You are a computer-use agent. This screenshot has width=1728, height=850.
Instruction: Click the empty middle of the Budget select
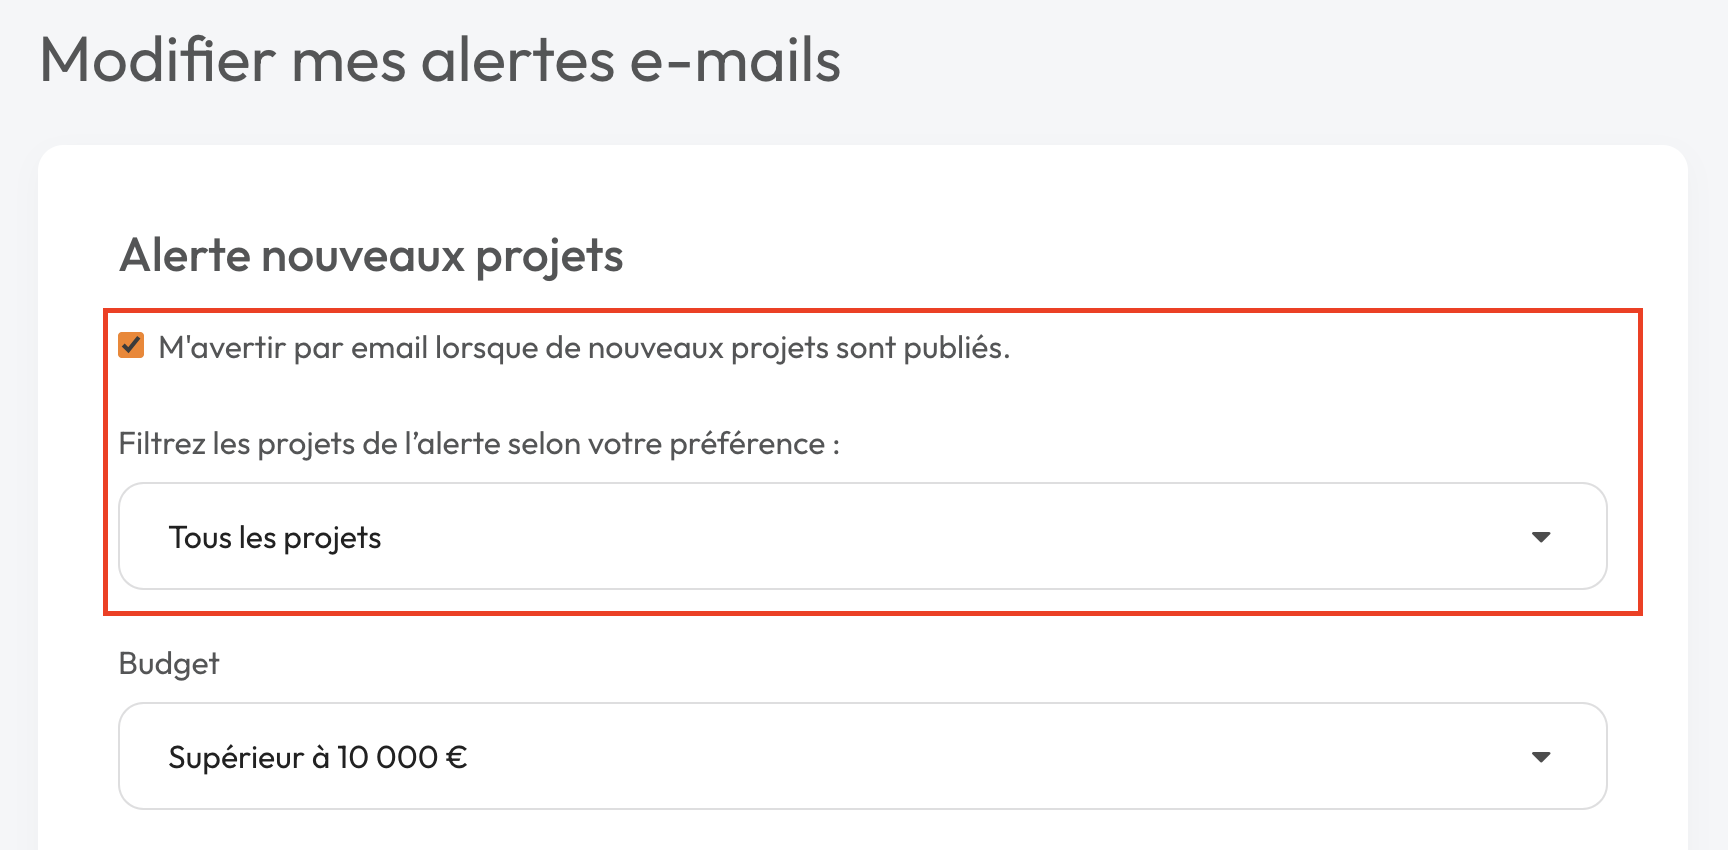(950, 757)
